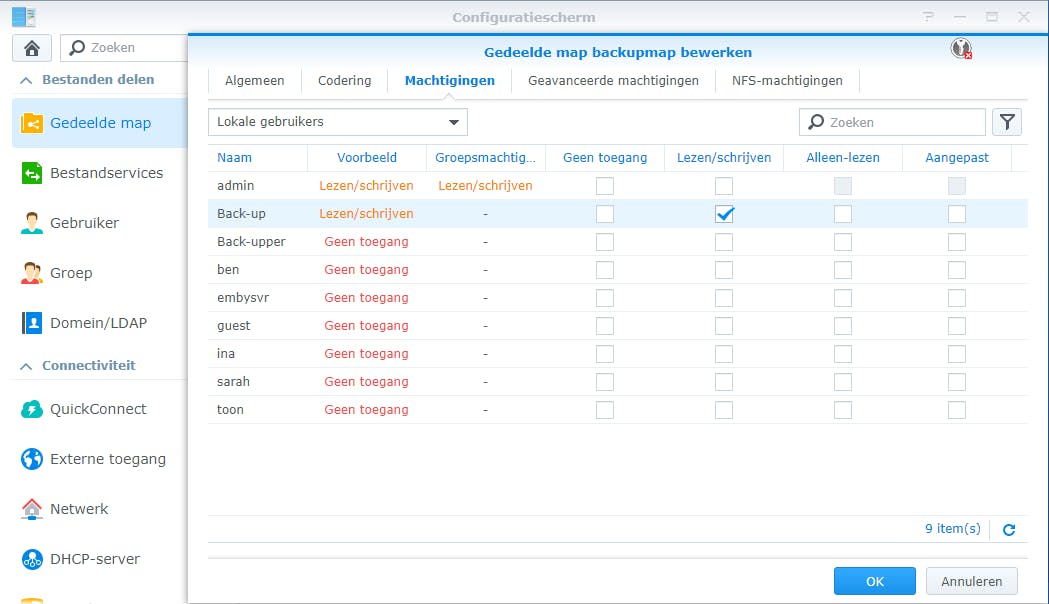Open the Domein/LDAP panel icon
The height and width of the screenshot is (604, 1049).
coord(32,323)
